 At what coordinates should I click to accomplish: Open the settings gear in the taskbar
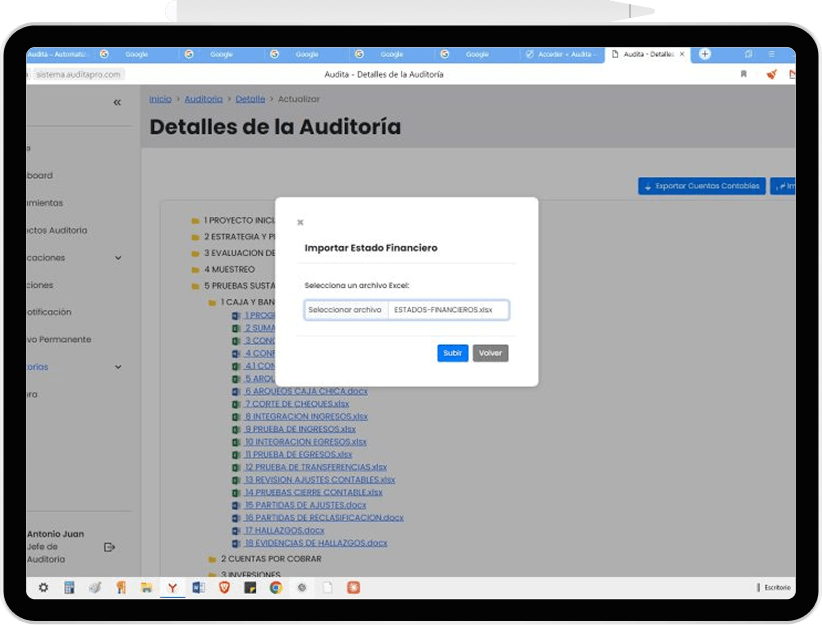(43, 588)
